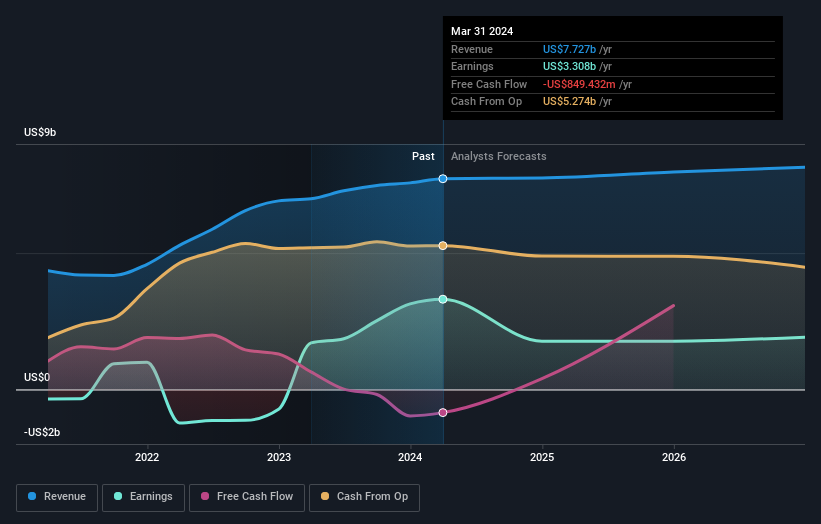Click the Mar 31 2024 tooltip date

(x=482, y=31)
